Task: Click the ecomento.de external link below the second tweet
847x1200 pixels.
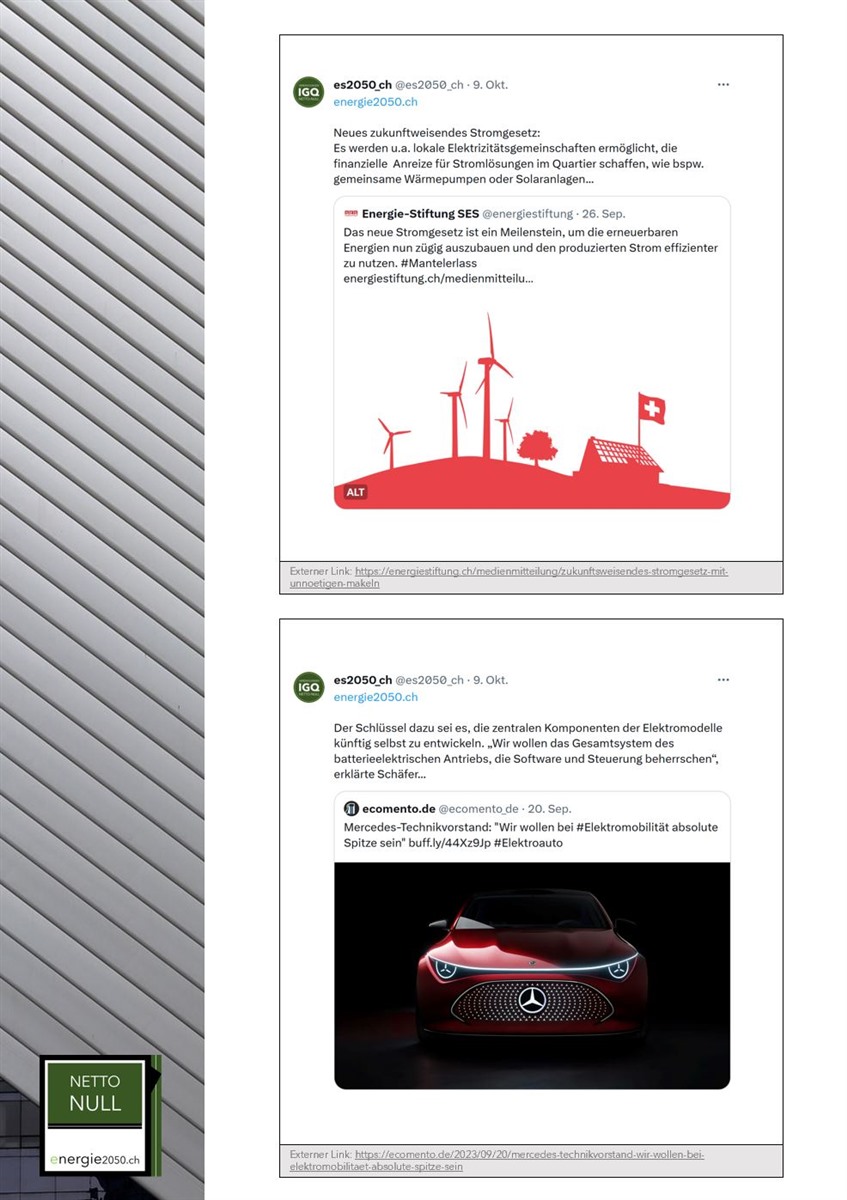Action: [x=497, y=1160]
